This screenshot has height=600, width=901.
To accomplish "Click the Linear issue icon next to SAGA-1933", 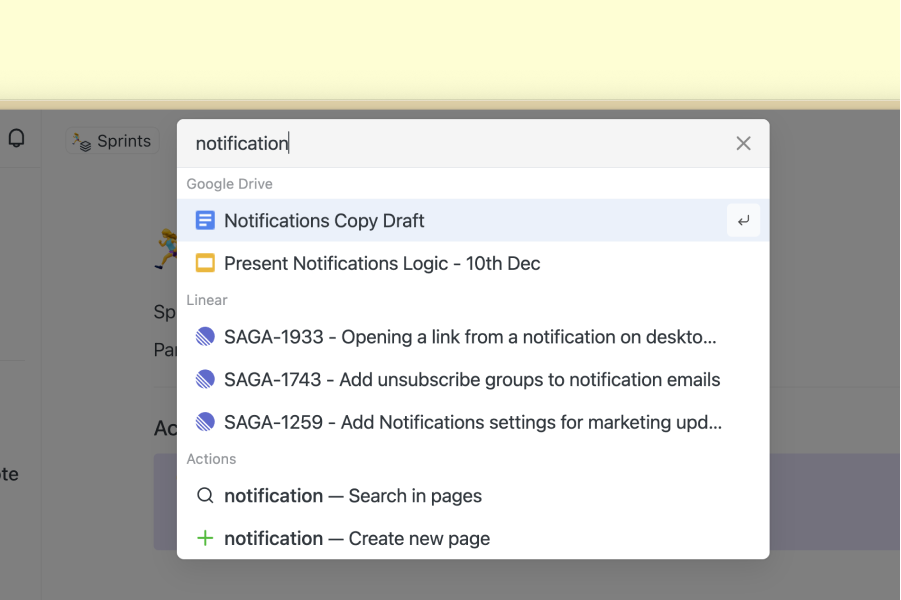I will (207, 337).
